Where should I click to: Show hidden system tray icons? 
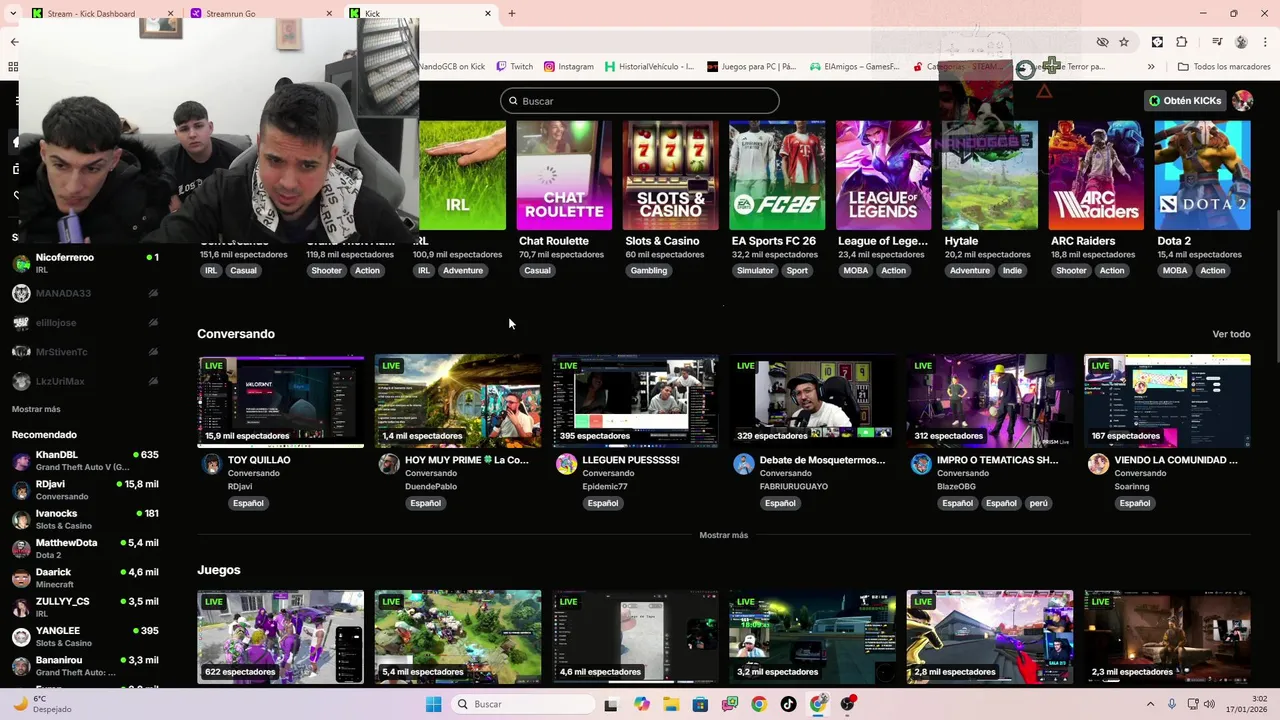click(x=1150, y=704)
